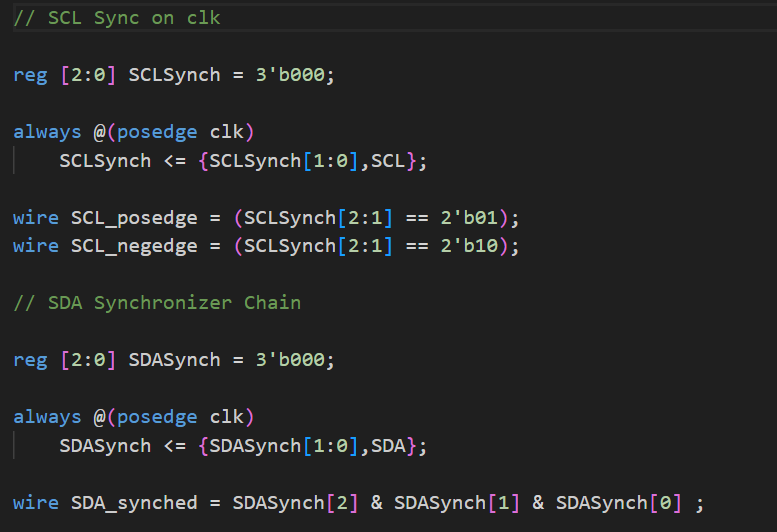Click "SCLSynch <=" assignment target
Viewport: 777px width, 532px height.
[x=123, y=161]
